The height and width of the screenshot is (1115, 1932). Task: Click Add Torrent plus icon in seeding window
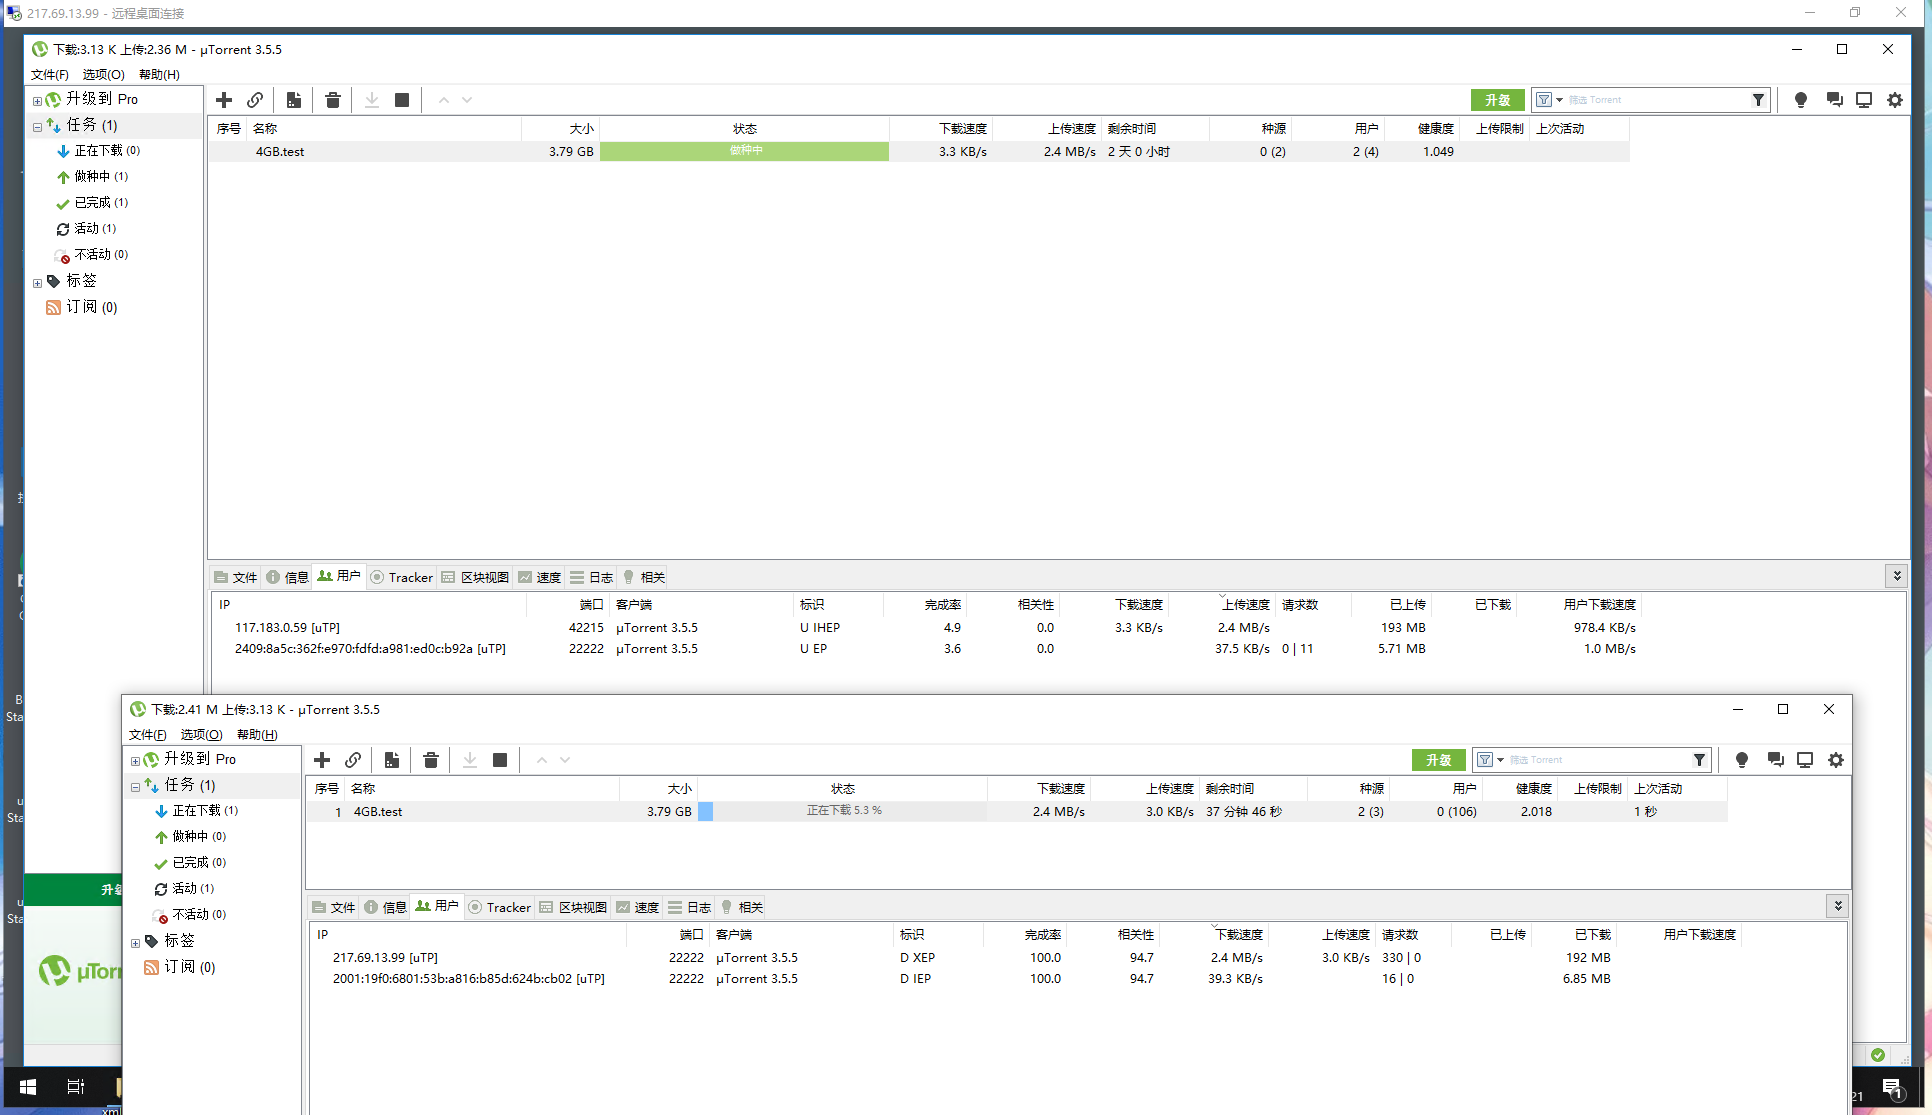pyautogui.click(x=224, y=100)
